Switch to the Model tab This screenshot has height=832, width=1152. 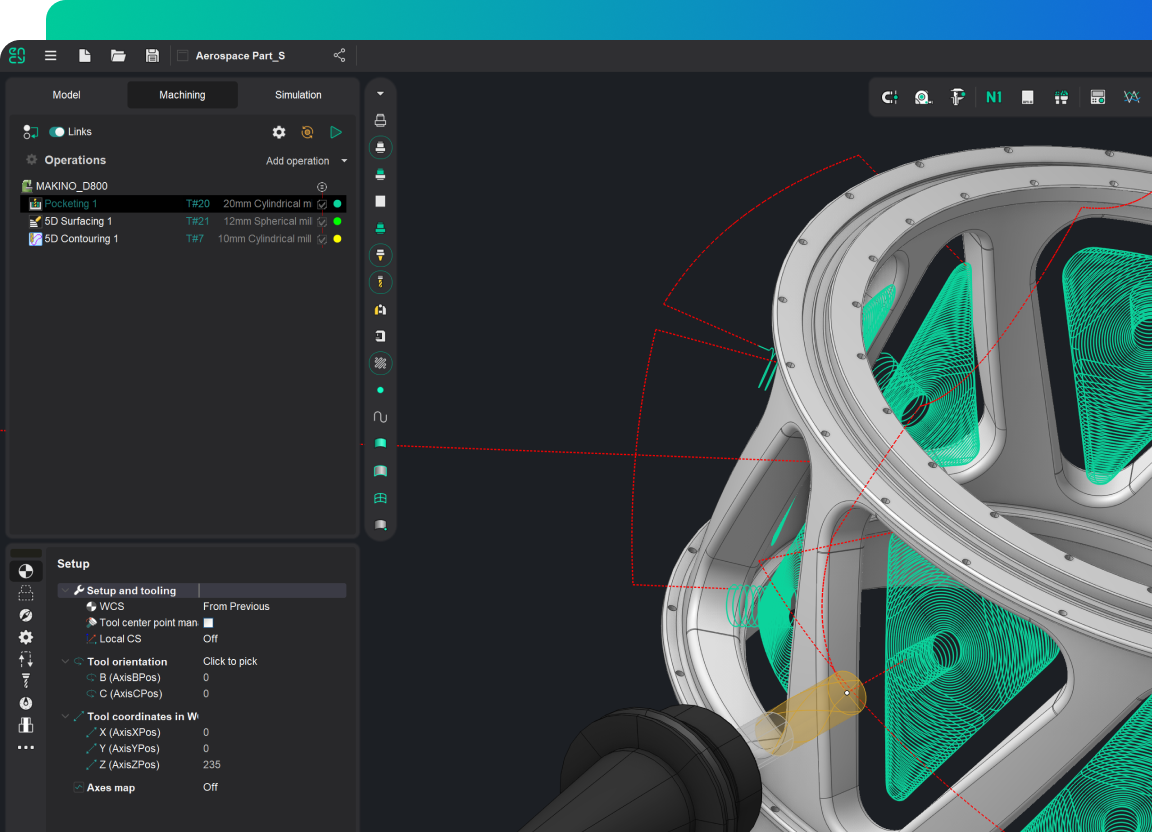66,95
